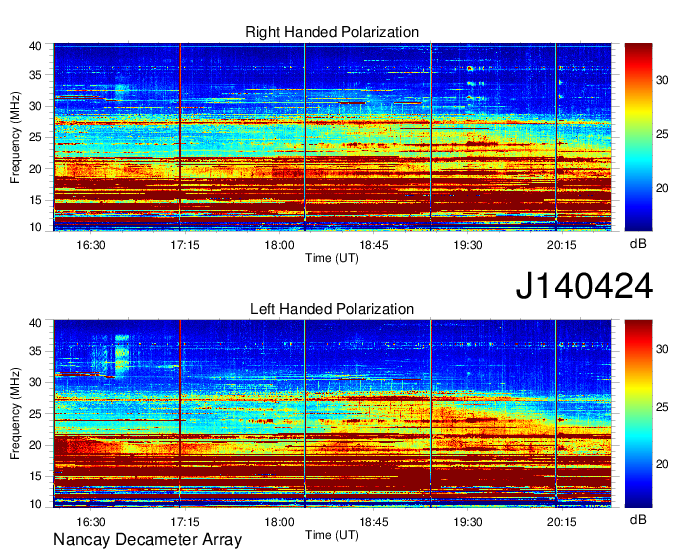The height and width of the screenshot is (552, 680).
Task: Click the 35 MHz tick label on the top plot
Action: pyautogui.click(x=35, y=75)
